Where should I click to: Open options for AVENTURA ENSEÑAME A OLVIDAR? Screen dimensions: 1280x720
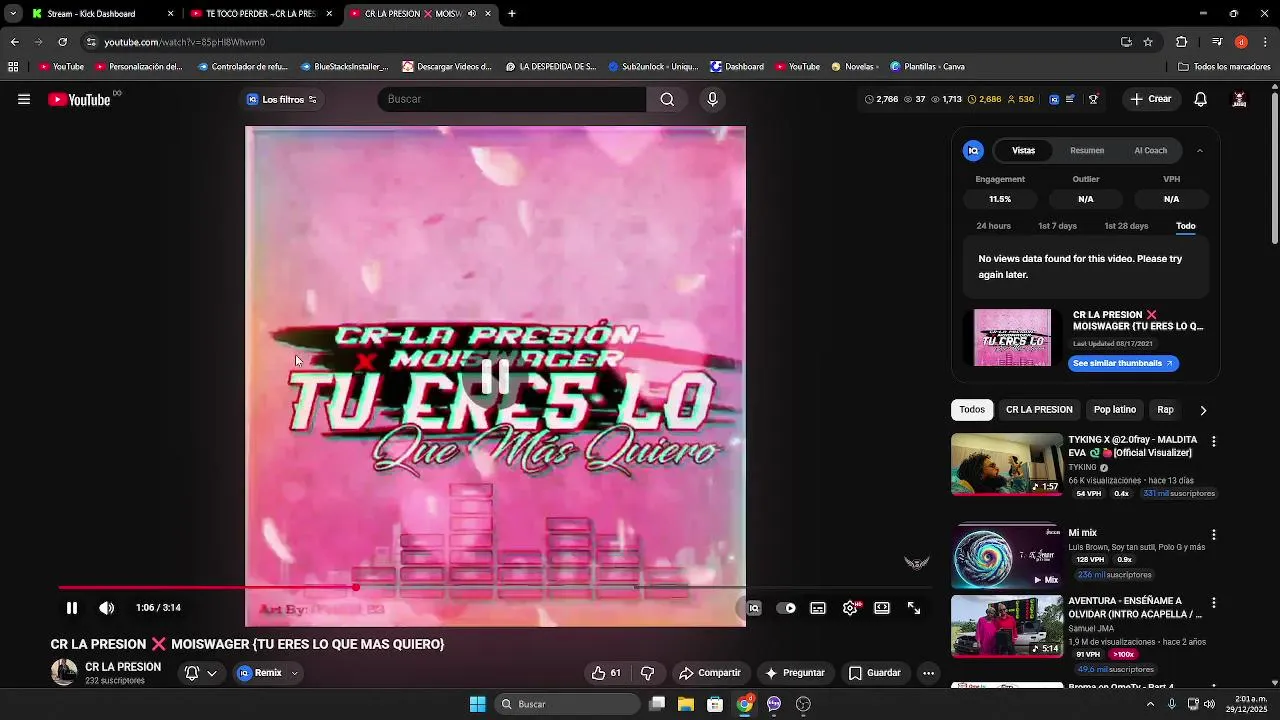coord(1214,603)
